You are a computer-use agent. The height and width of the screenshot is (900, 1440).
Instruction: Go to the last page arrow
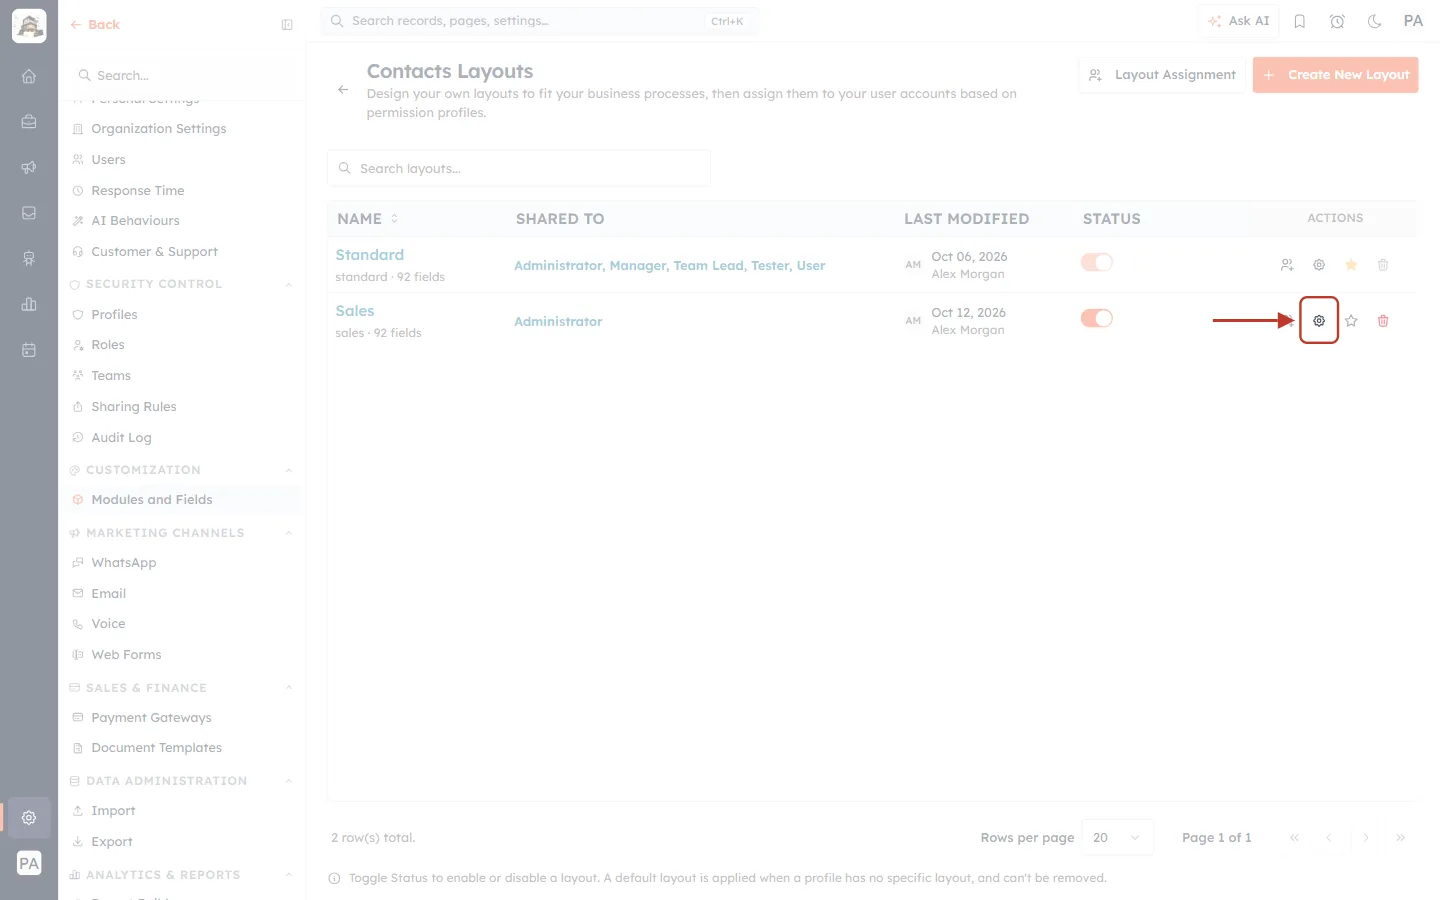[1400, 838]
